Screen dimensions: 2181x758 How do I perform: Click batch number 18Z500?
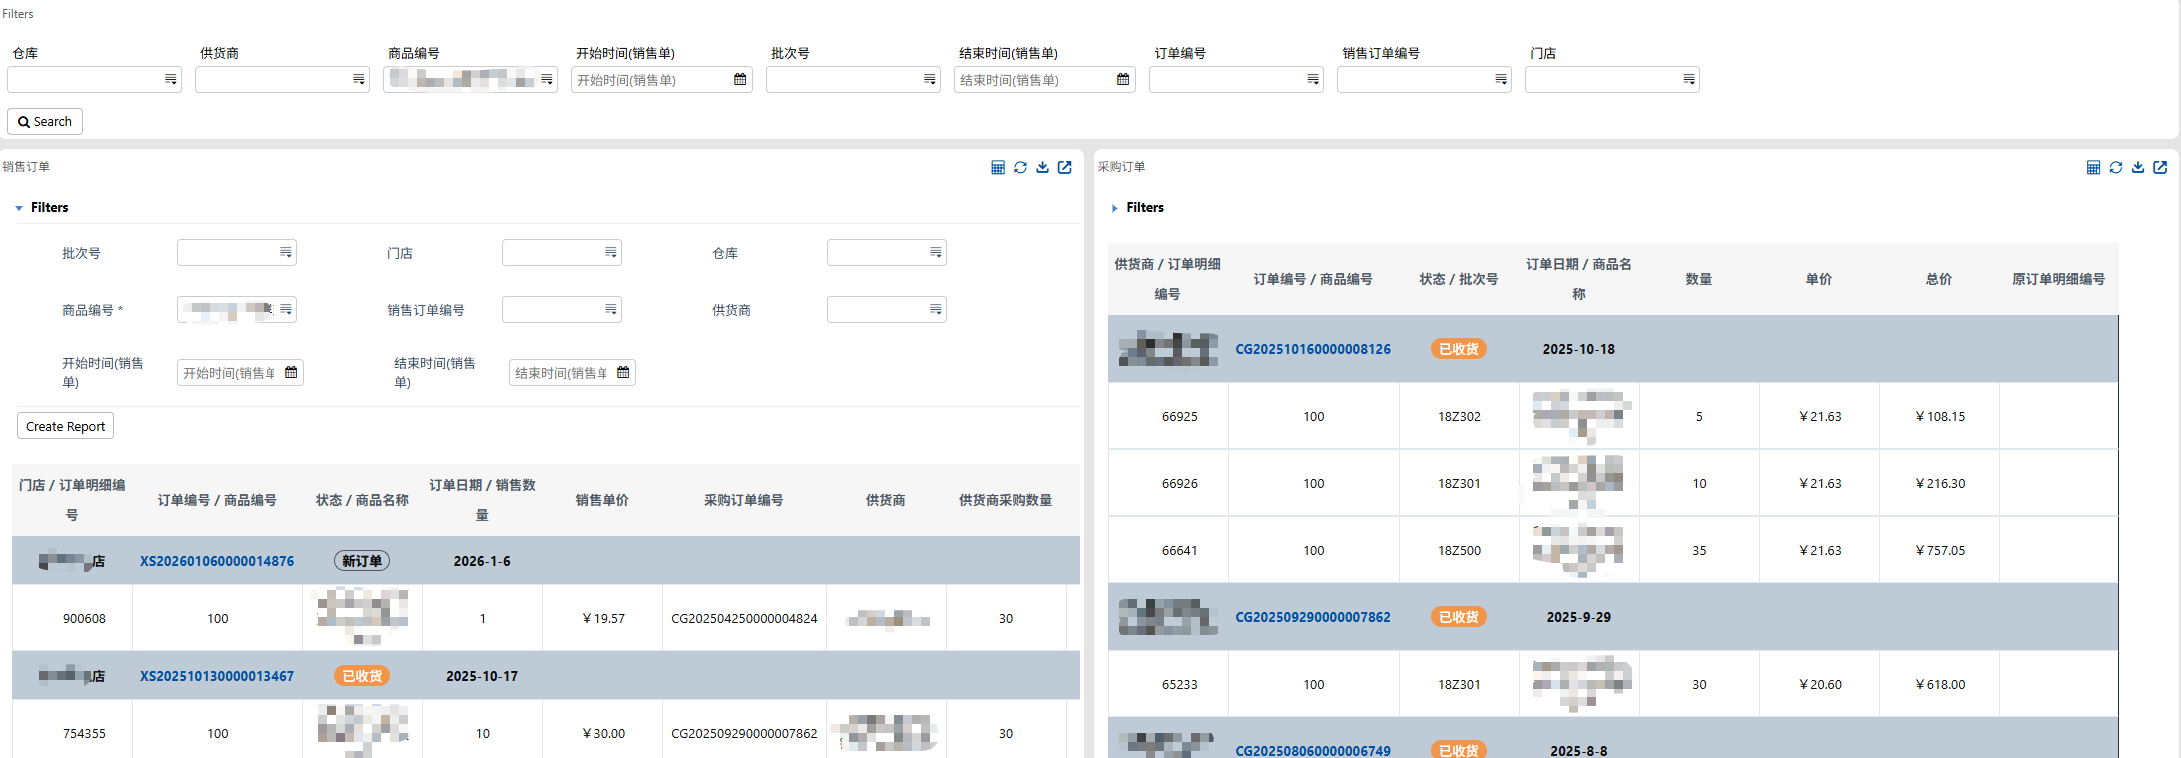click(1459, 550)
